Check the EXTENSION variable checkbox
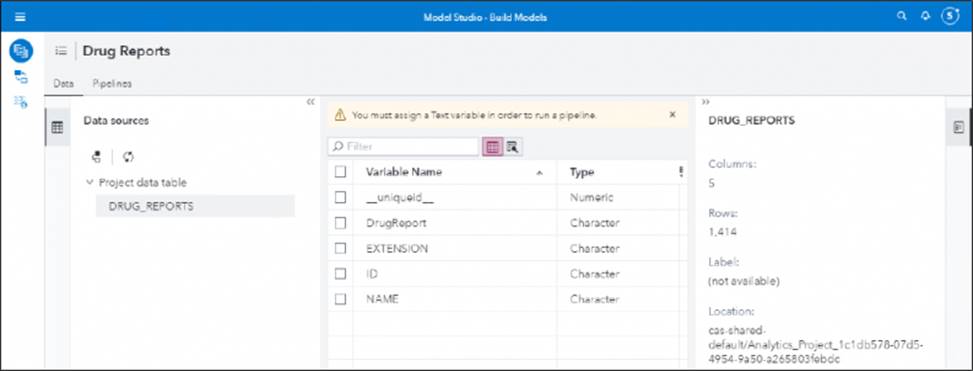 pos(340,248)
